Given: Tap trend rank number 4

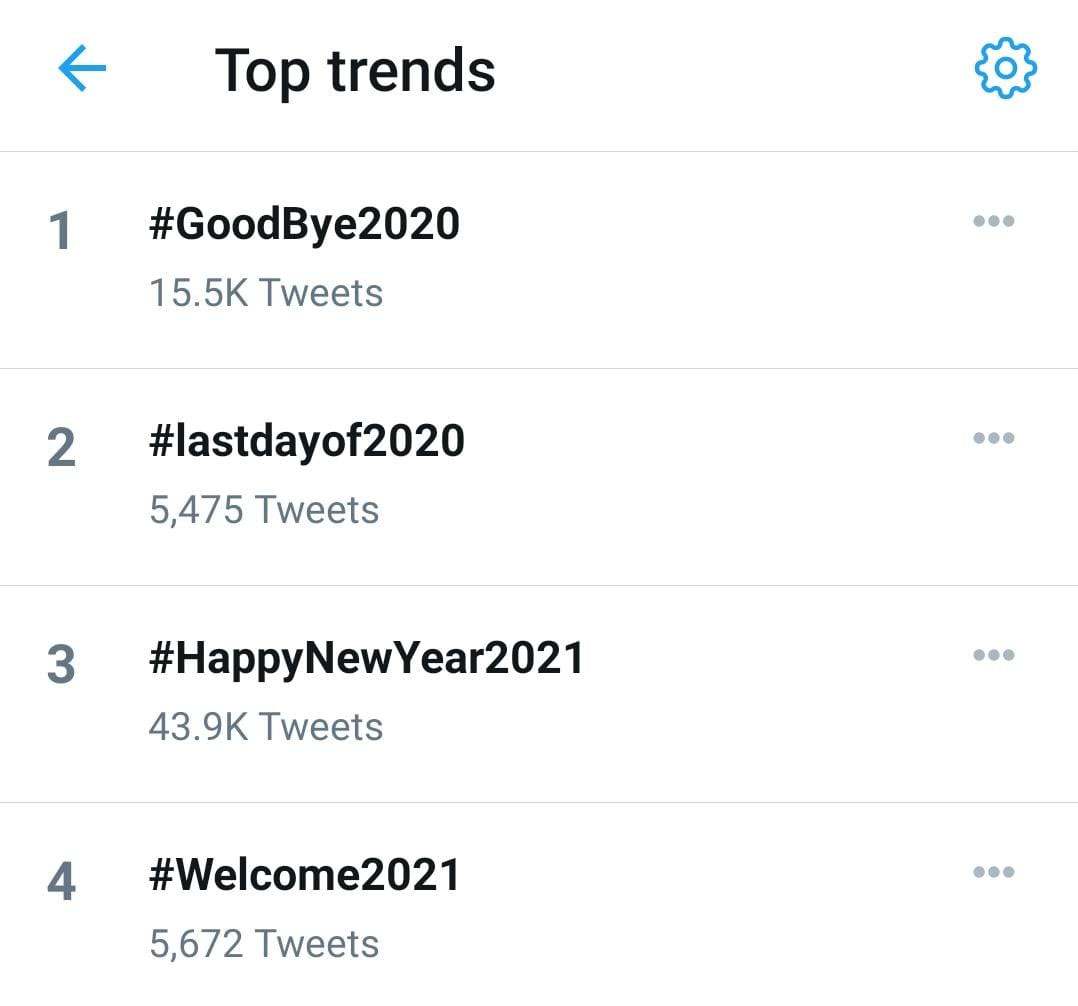Looking at the screenshot, I should click(x=61, y=882).
